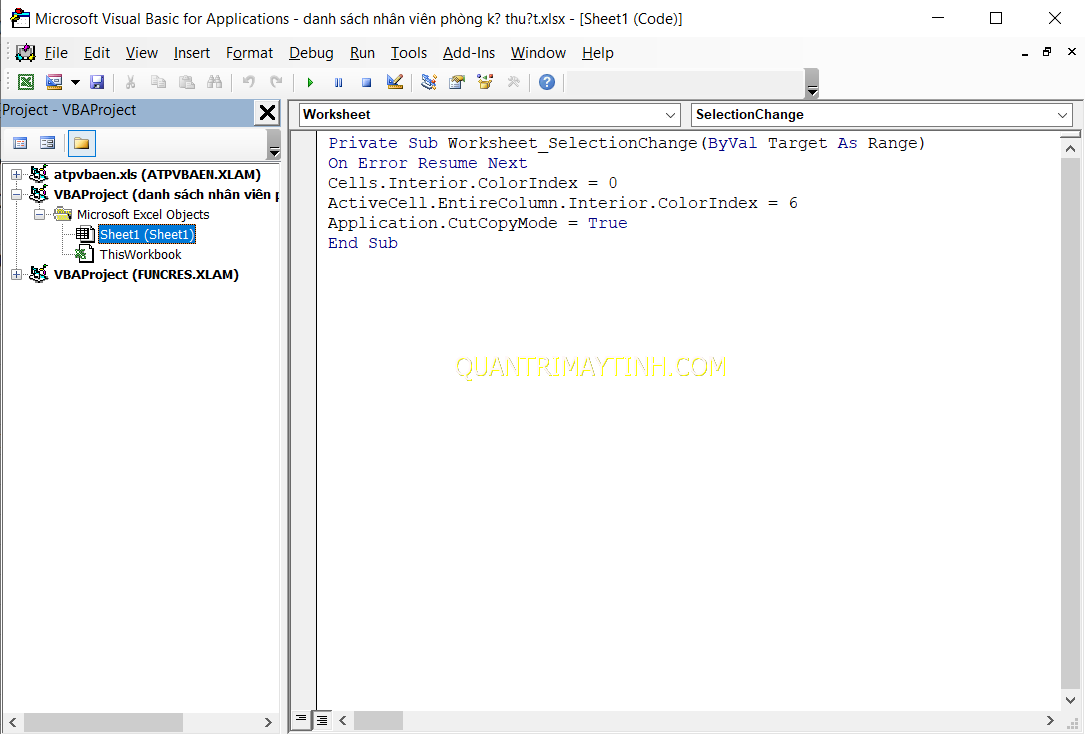Image resolution: width=1085 pixels, height=734 pixels.
Task: Open the Add-Ins menu
Action: tap(469, 53)
